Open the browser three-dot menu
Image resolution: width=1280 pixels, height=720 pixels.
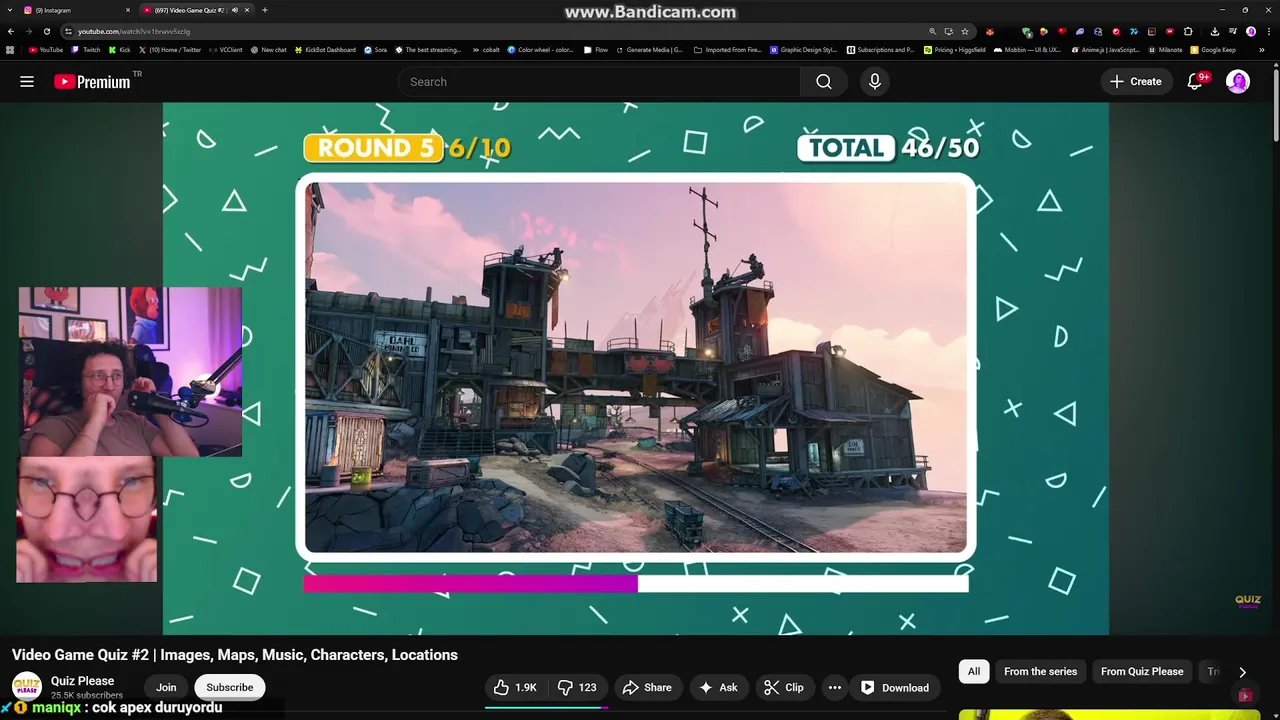pyautogui.click(x=1269, y=31)
